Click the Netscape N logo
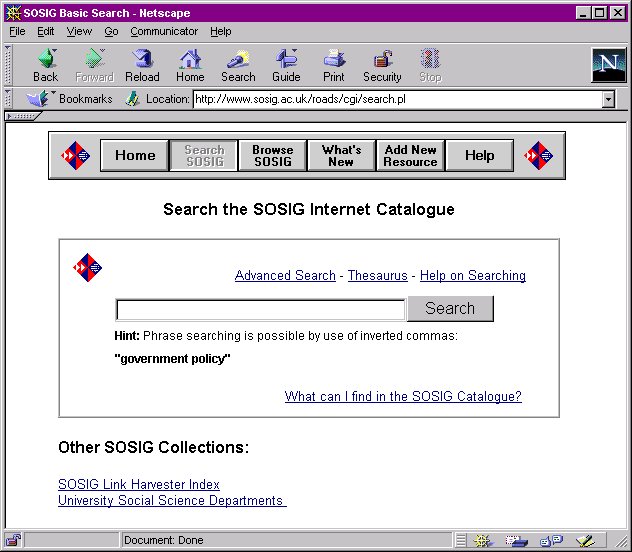This screenshot has width=632, height=552. click(609, 65)
